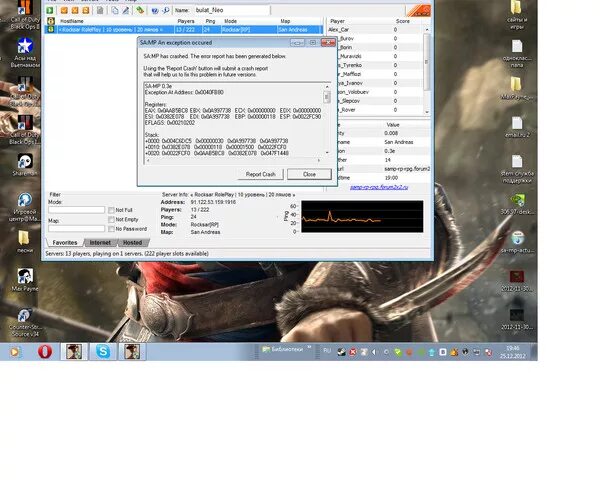This screenshot has height=480, width=600.
Task: Click first SA-MP taskbar button beside Opera
Action: click(74, 351)
